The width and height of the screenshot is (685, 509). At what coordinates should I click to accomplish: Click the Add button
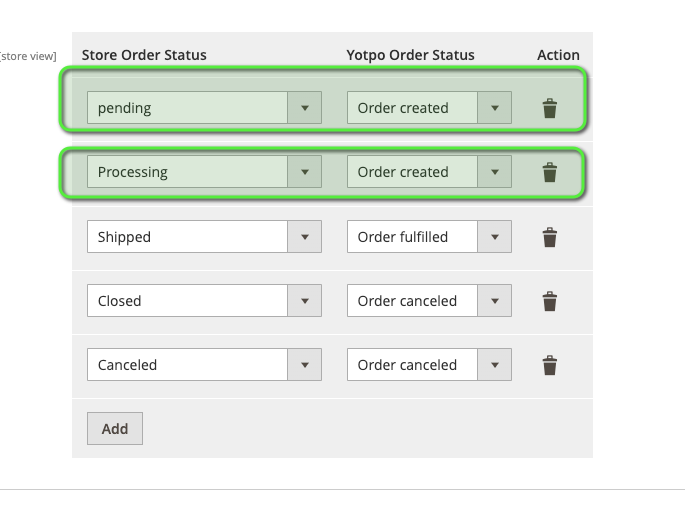click(115, 428)
